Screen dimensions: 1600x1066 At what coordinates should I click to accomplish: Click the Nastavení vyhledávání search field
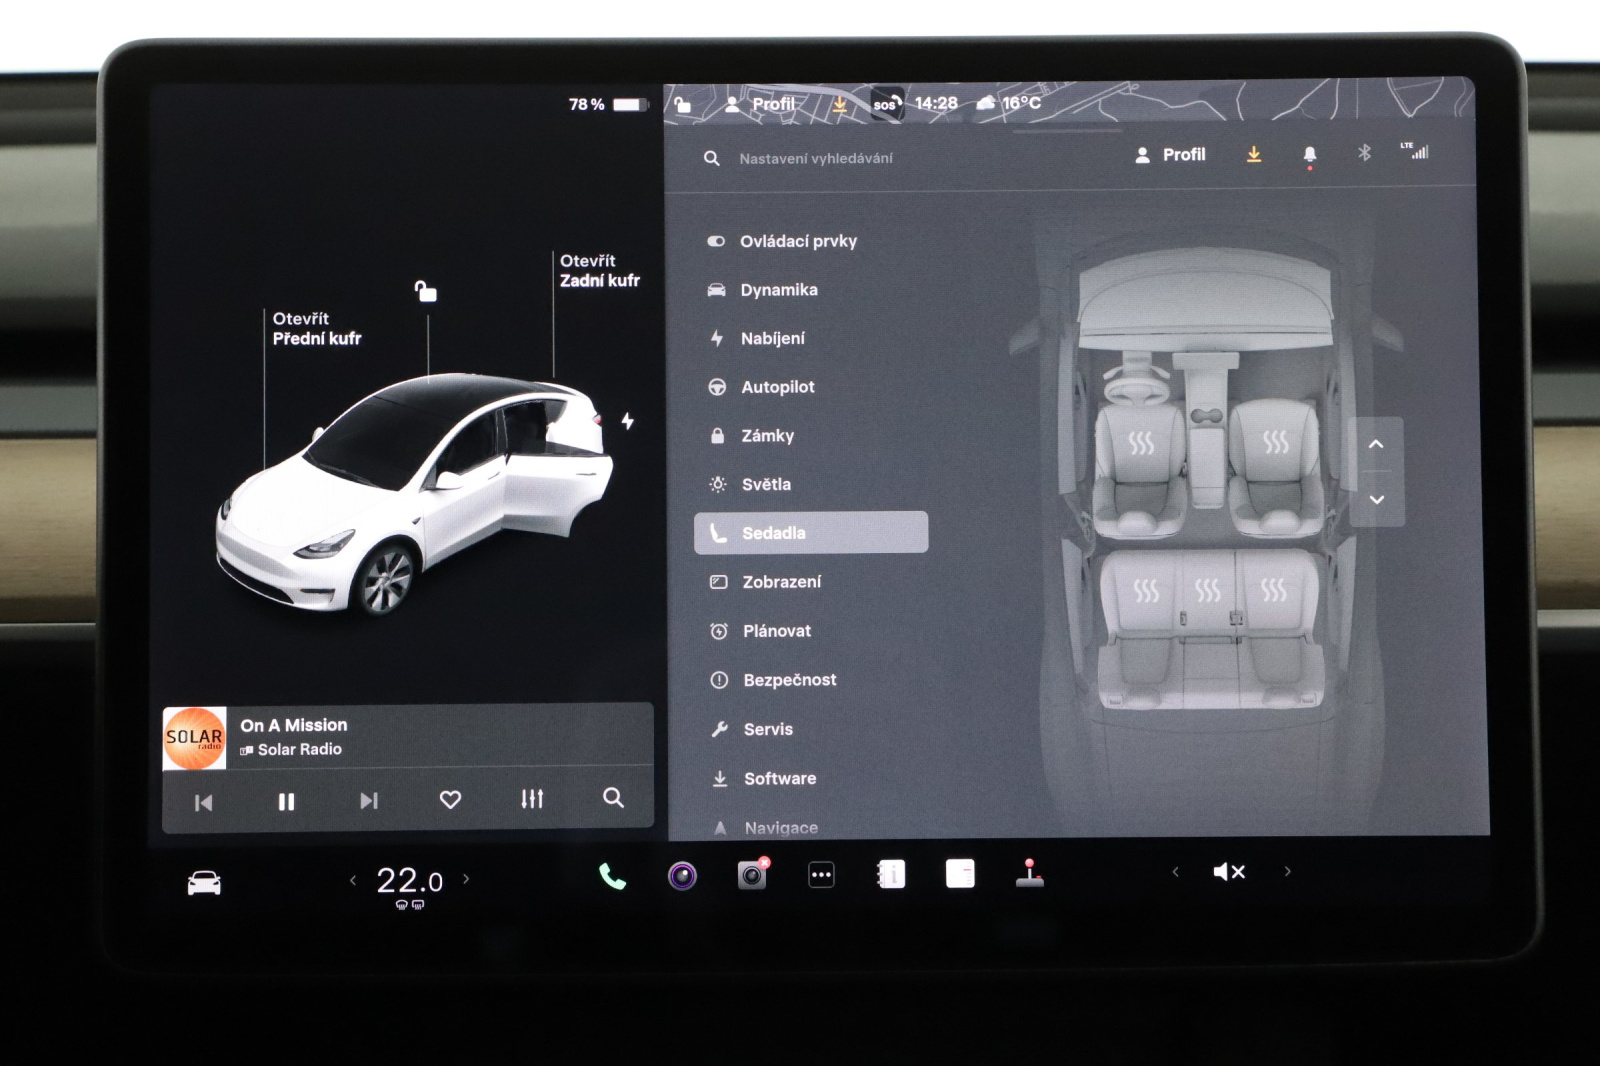[816, 158]
